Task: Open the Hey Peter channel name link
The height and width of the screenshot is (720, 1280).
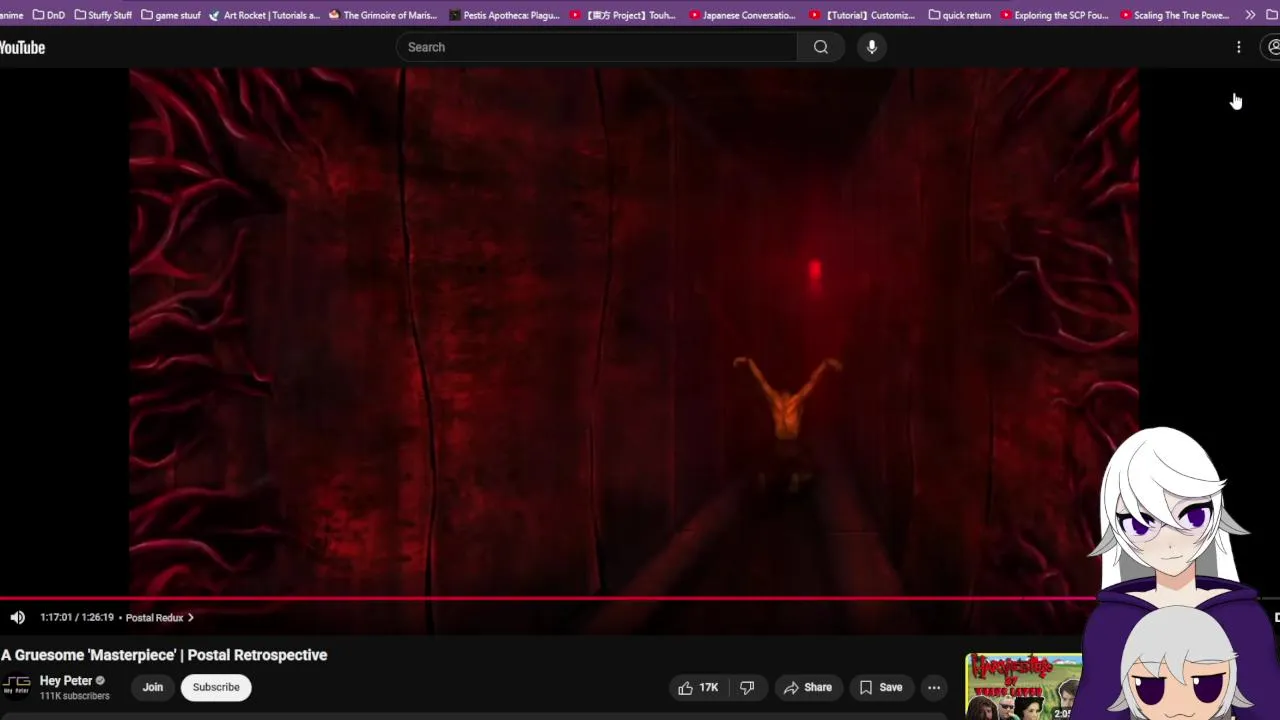Action: pyautogui.click(x=66, y=681)
